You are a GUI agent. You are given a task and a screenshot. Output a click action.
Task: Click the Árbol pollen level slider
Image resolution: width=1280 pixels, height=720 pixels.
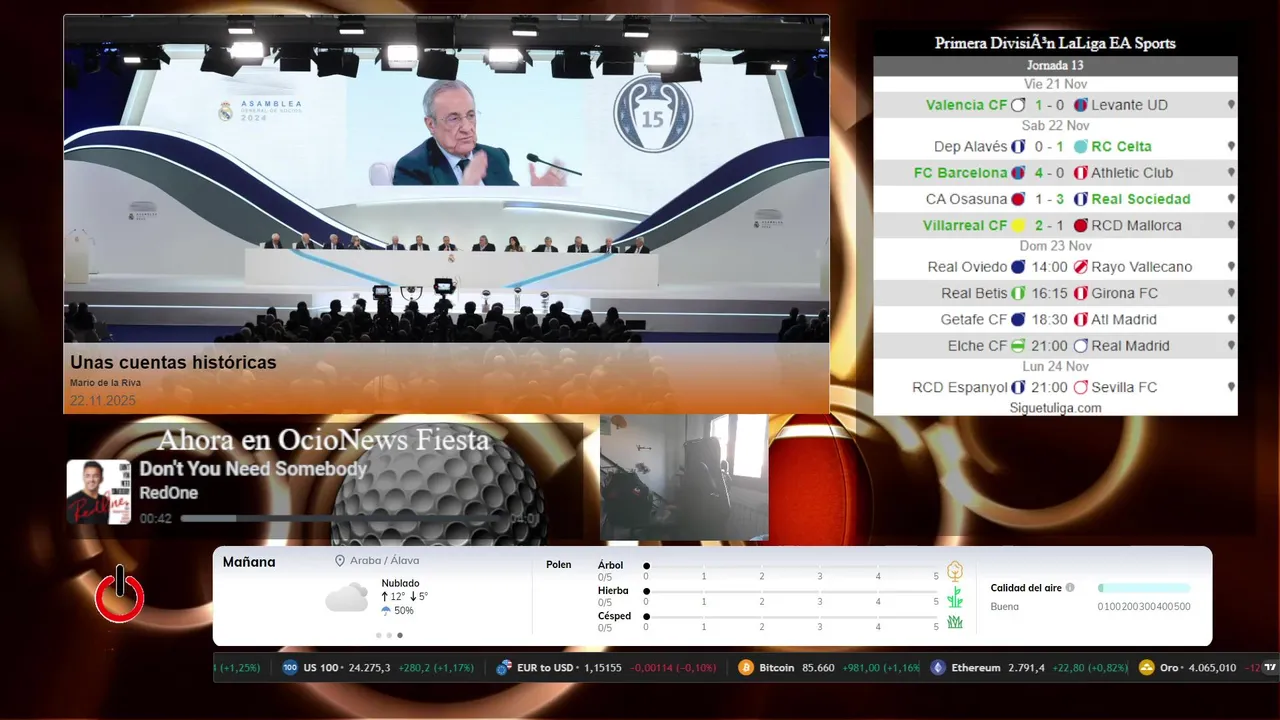(792, 566)
